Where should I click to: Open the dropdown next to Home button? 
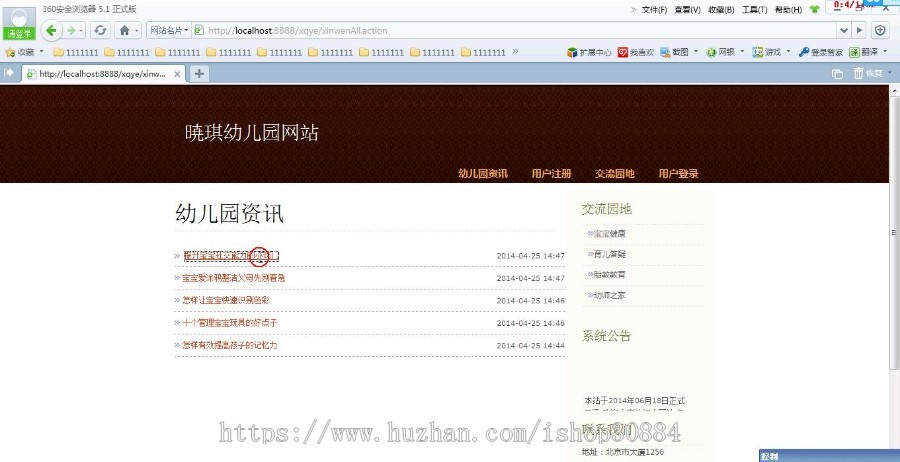pyautogui.click(x=137, y=30)
